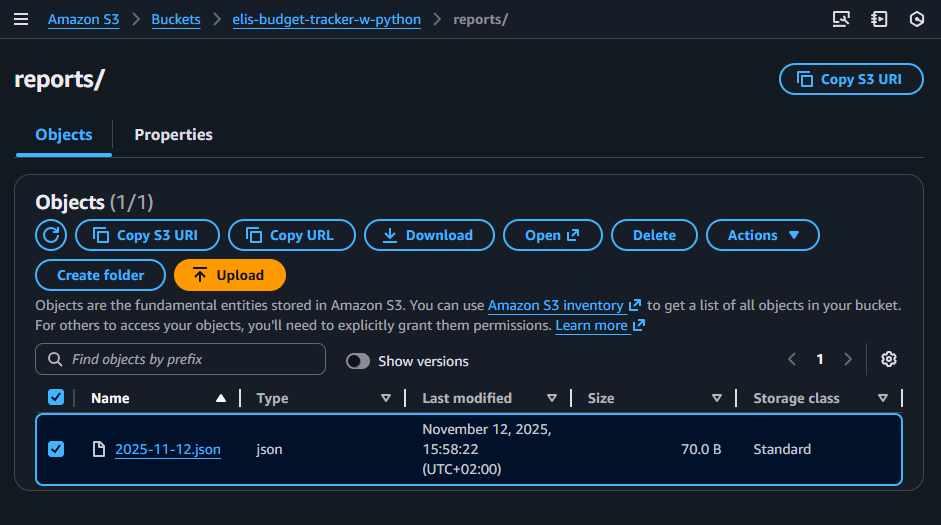Image resolution: width=941 pixels, height=525 pixels.
Task: Switch to the Properties tab
Action: (173, 135)
